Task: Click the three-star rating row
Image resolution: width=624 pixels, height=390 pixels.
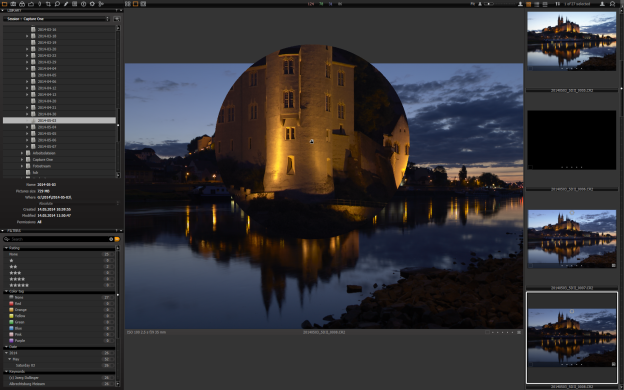Action: tap(59, 273)
